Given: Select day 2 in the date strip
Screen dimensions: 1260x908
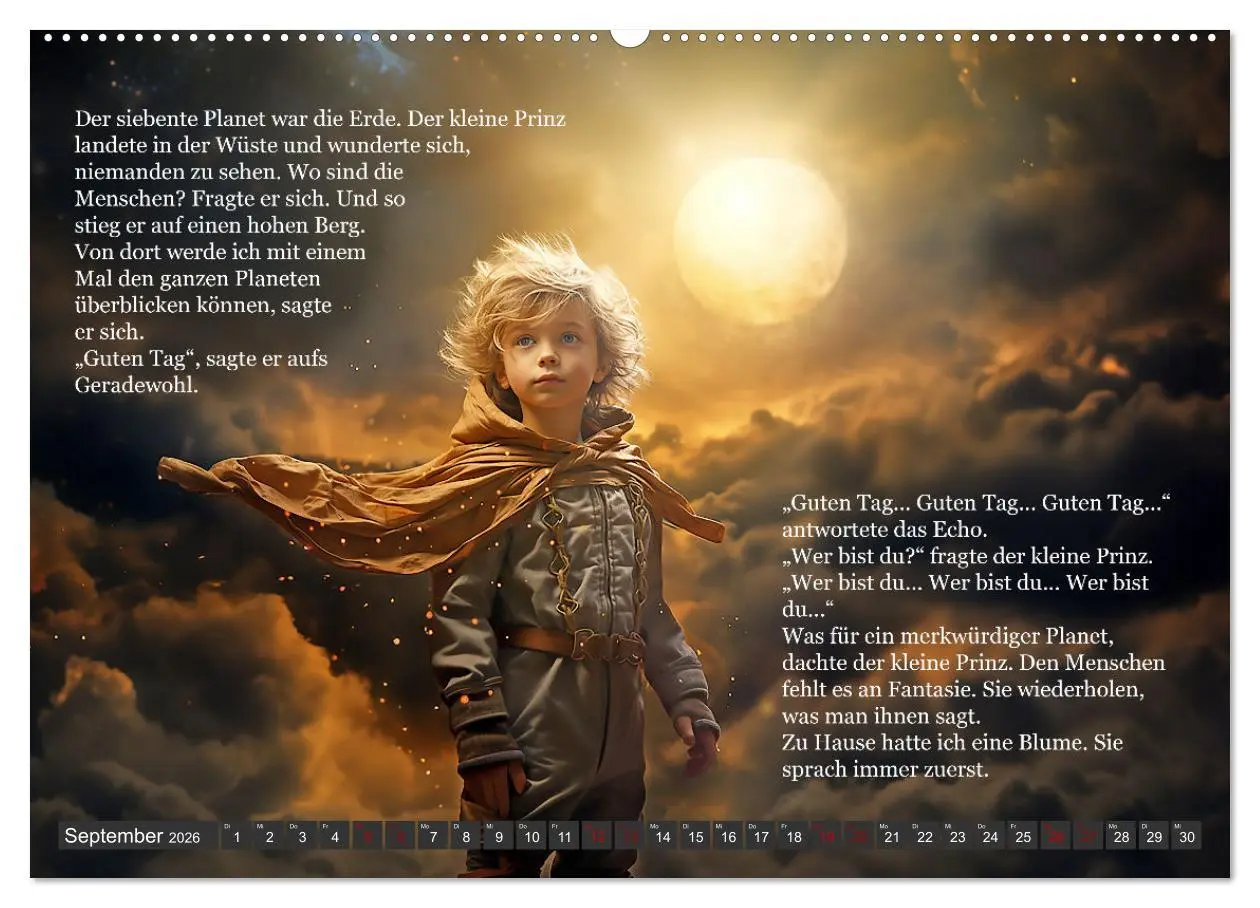Looking at the screenshot, I should coord(269,837).
